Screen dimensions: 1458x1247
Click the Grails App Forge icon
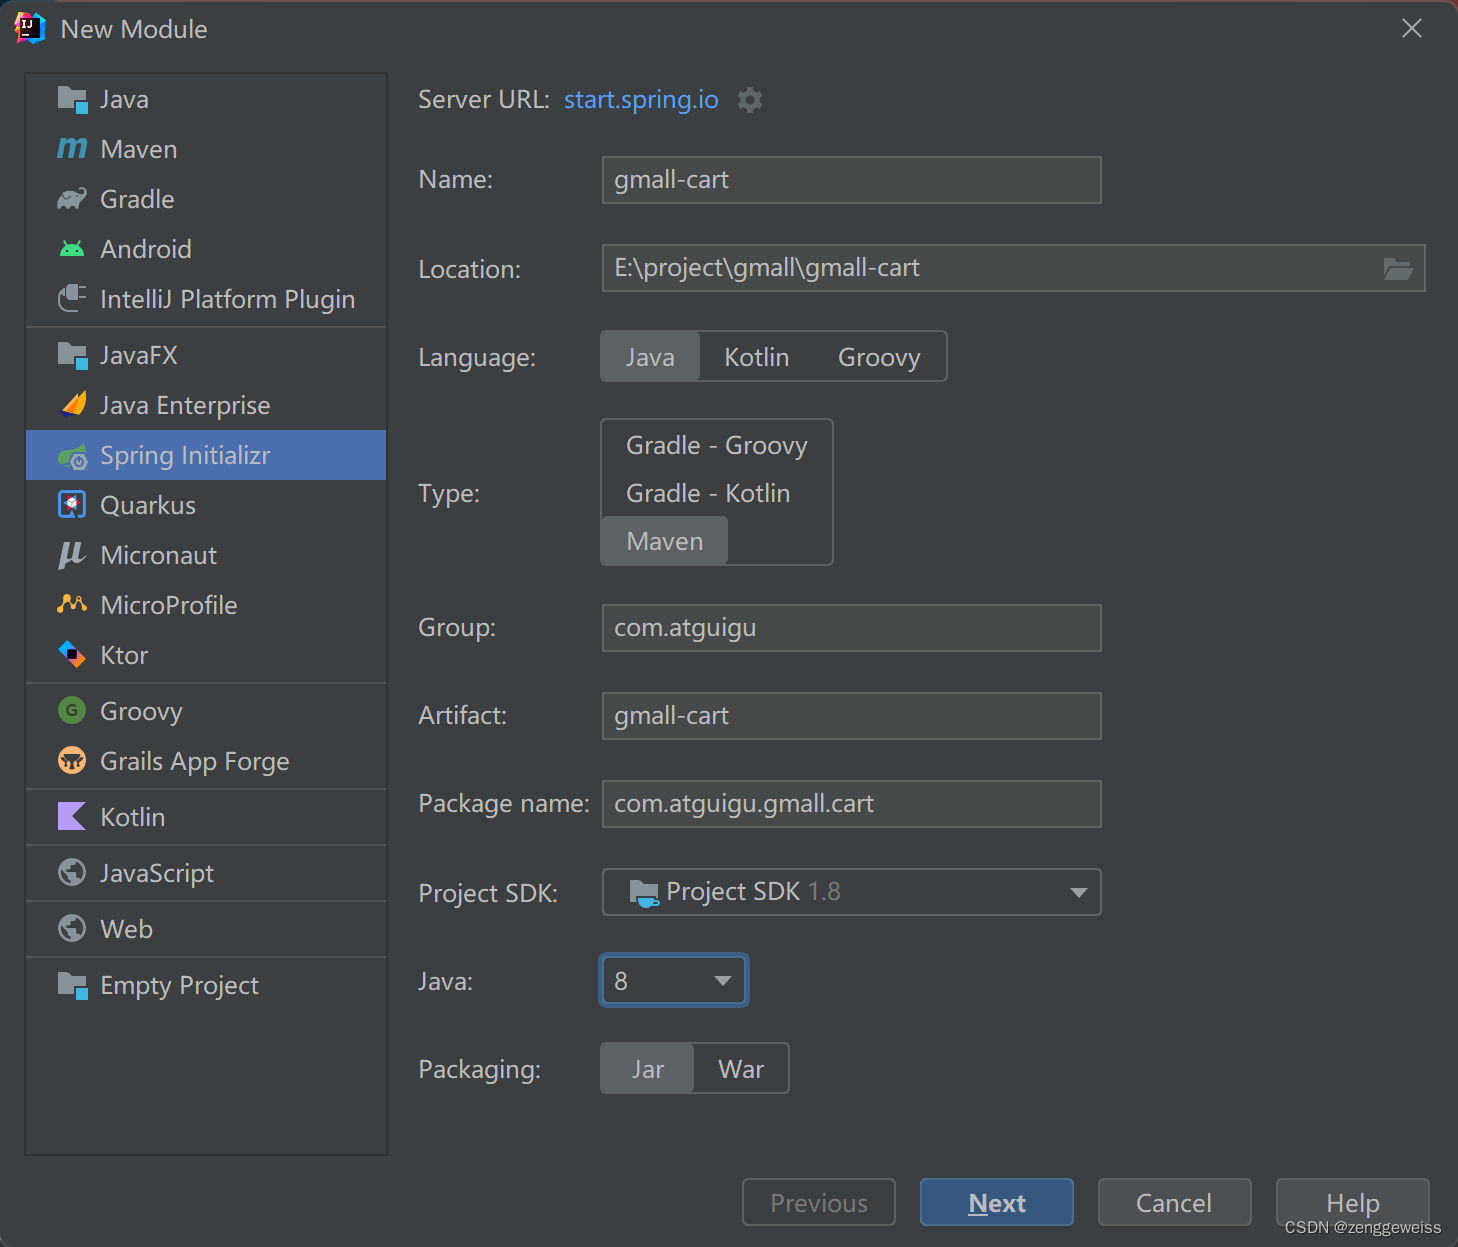[x=72, y=761]
